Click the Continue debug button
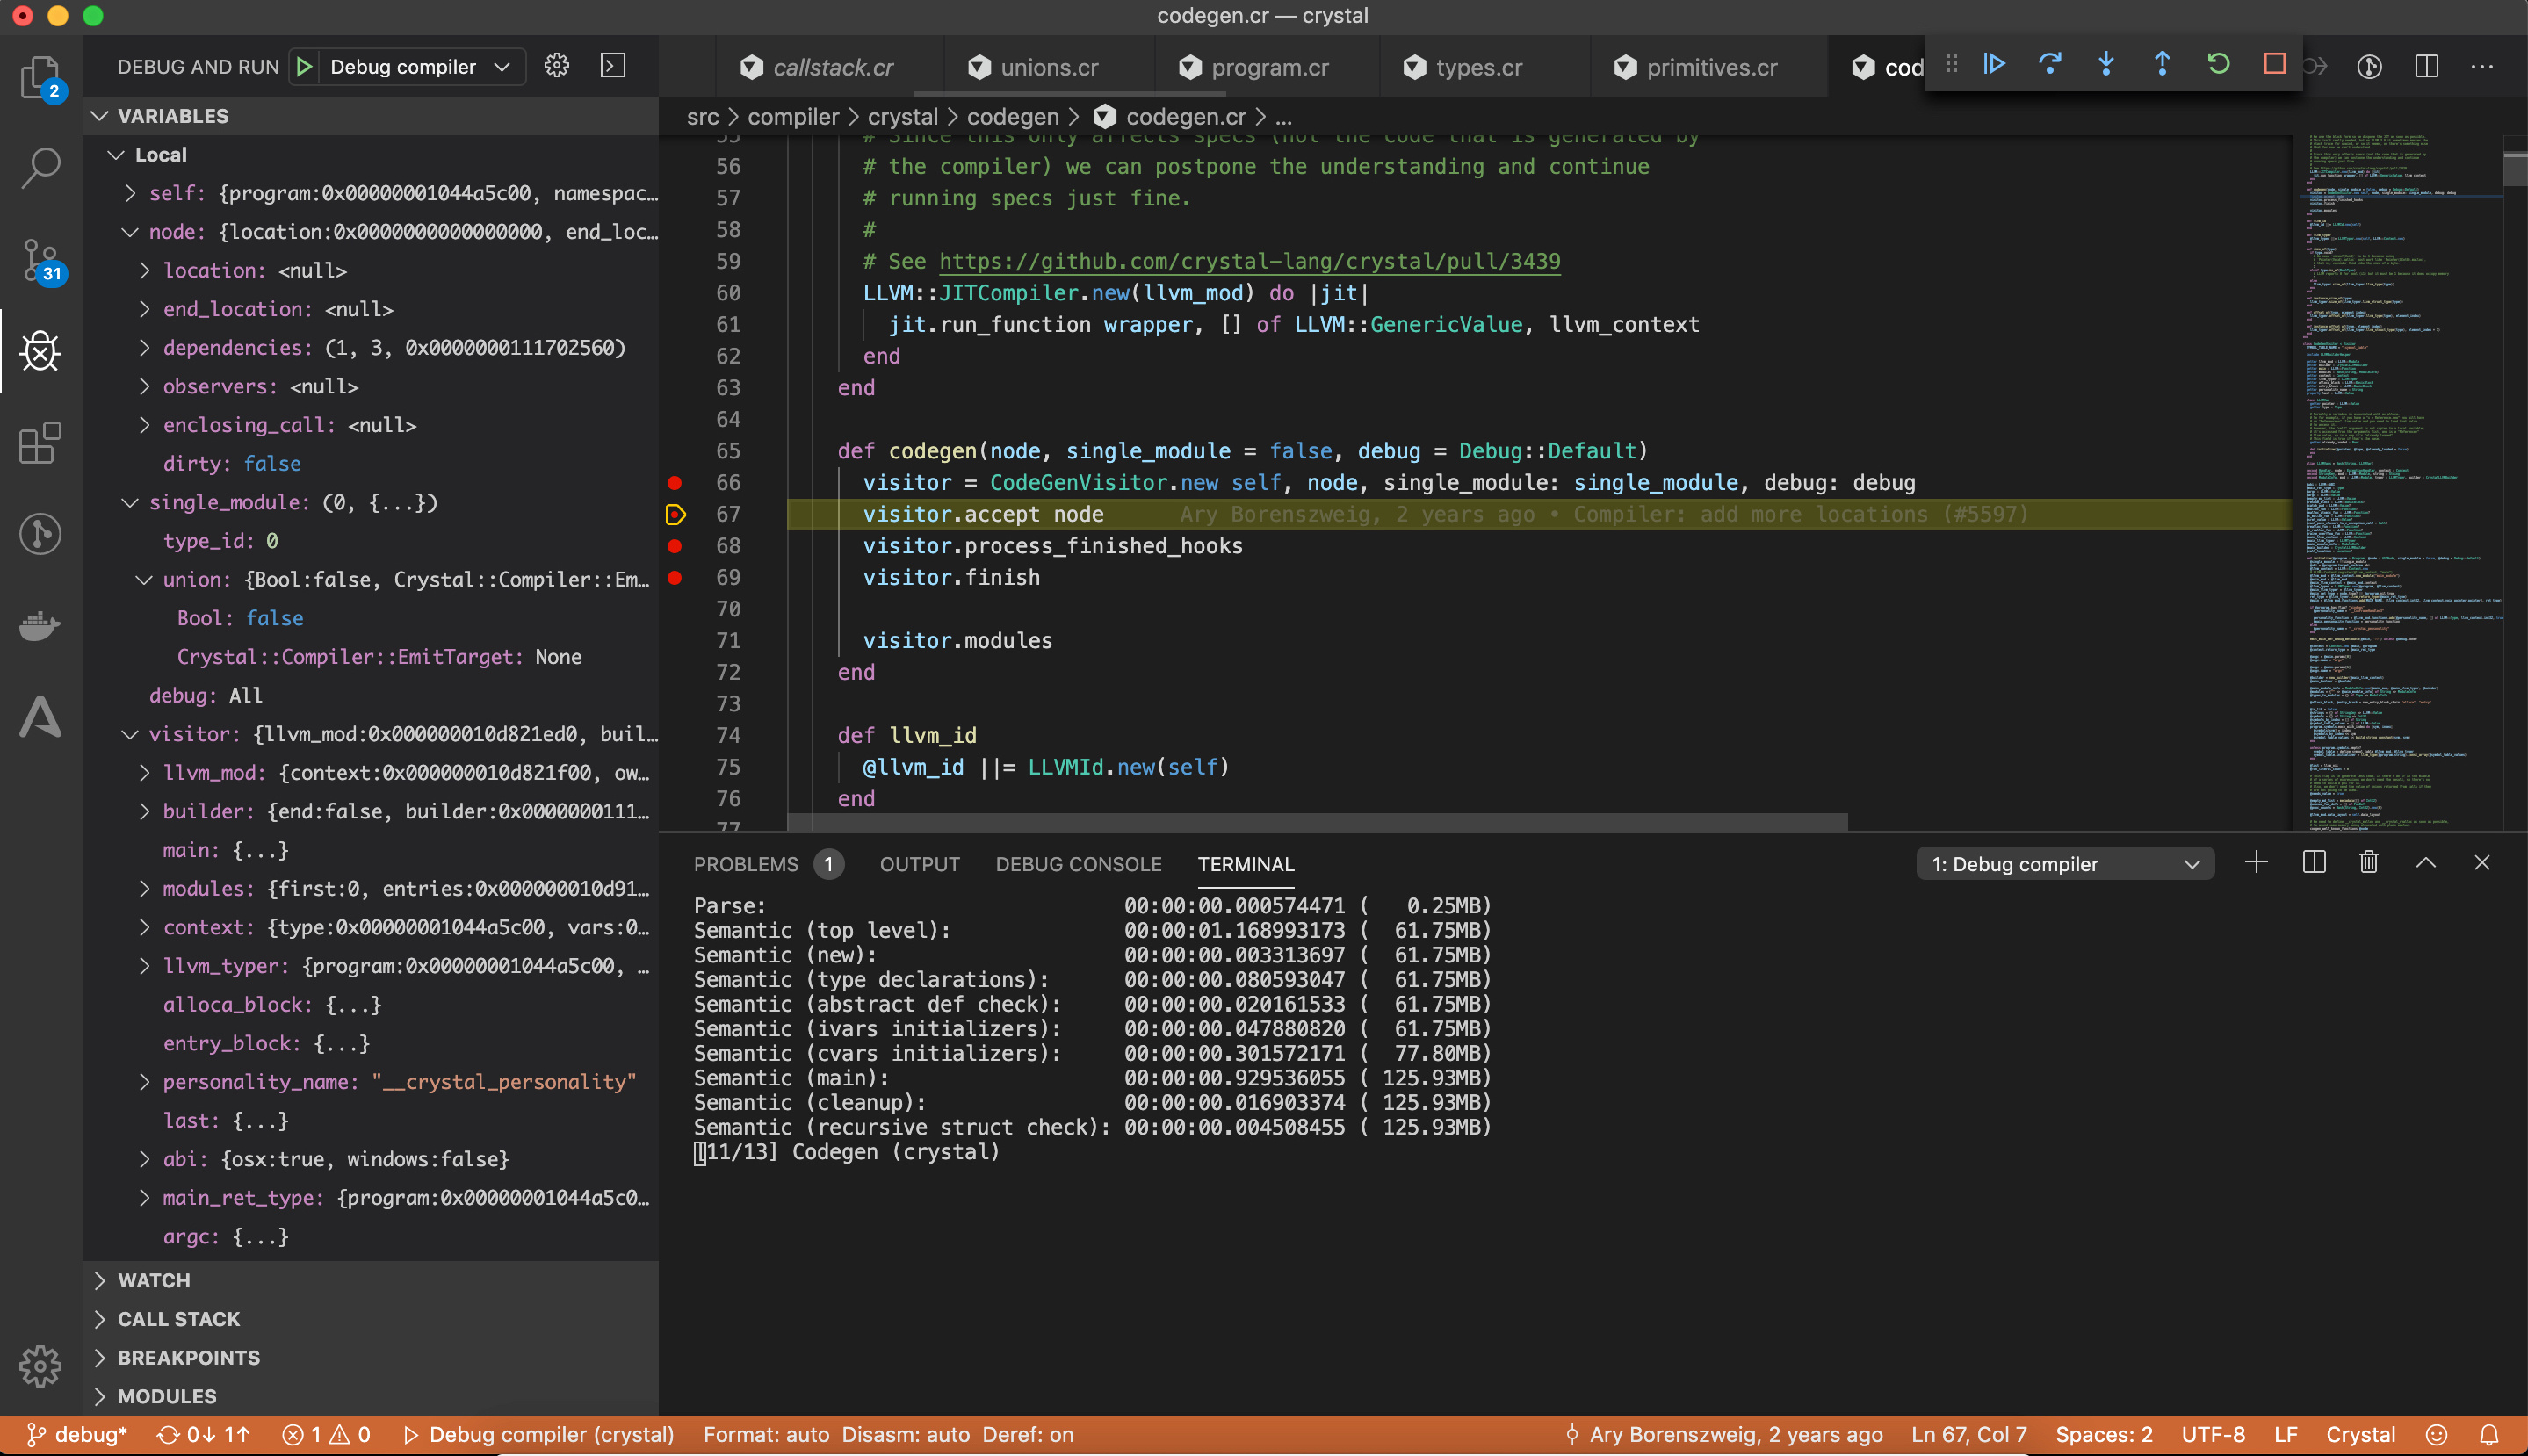The width and height of the screenshot is (2528, 1456). 1994,65
